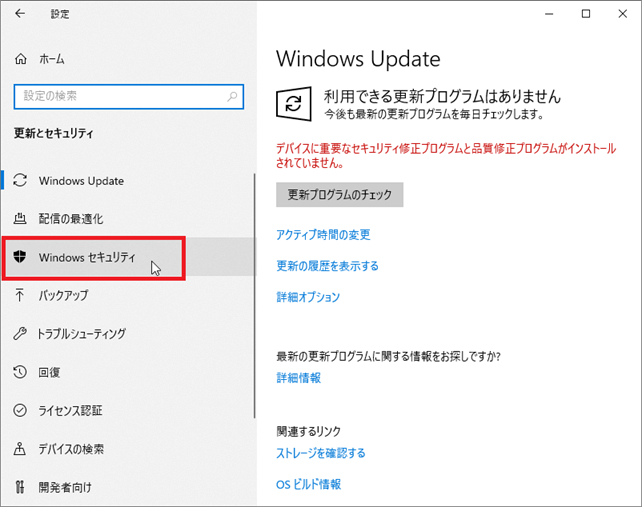Viewport: 642px width, 507px height.
Task: Open Home via the house icon
Action: click(x=21, y=59)
